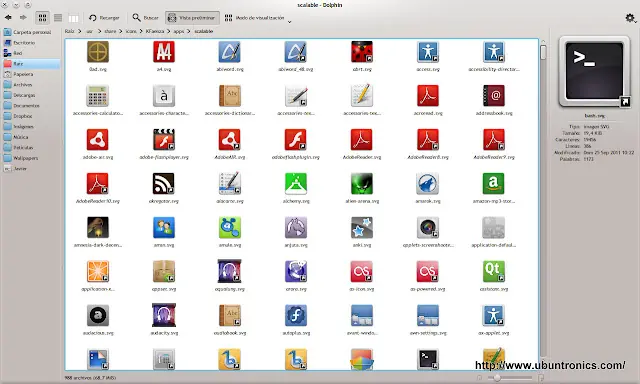Expand the arrow after KFaenza in breadcrumb
640x384 pixels.
[169, 31]
